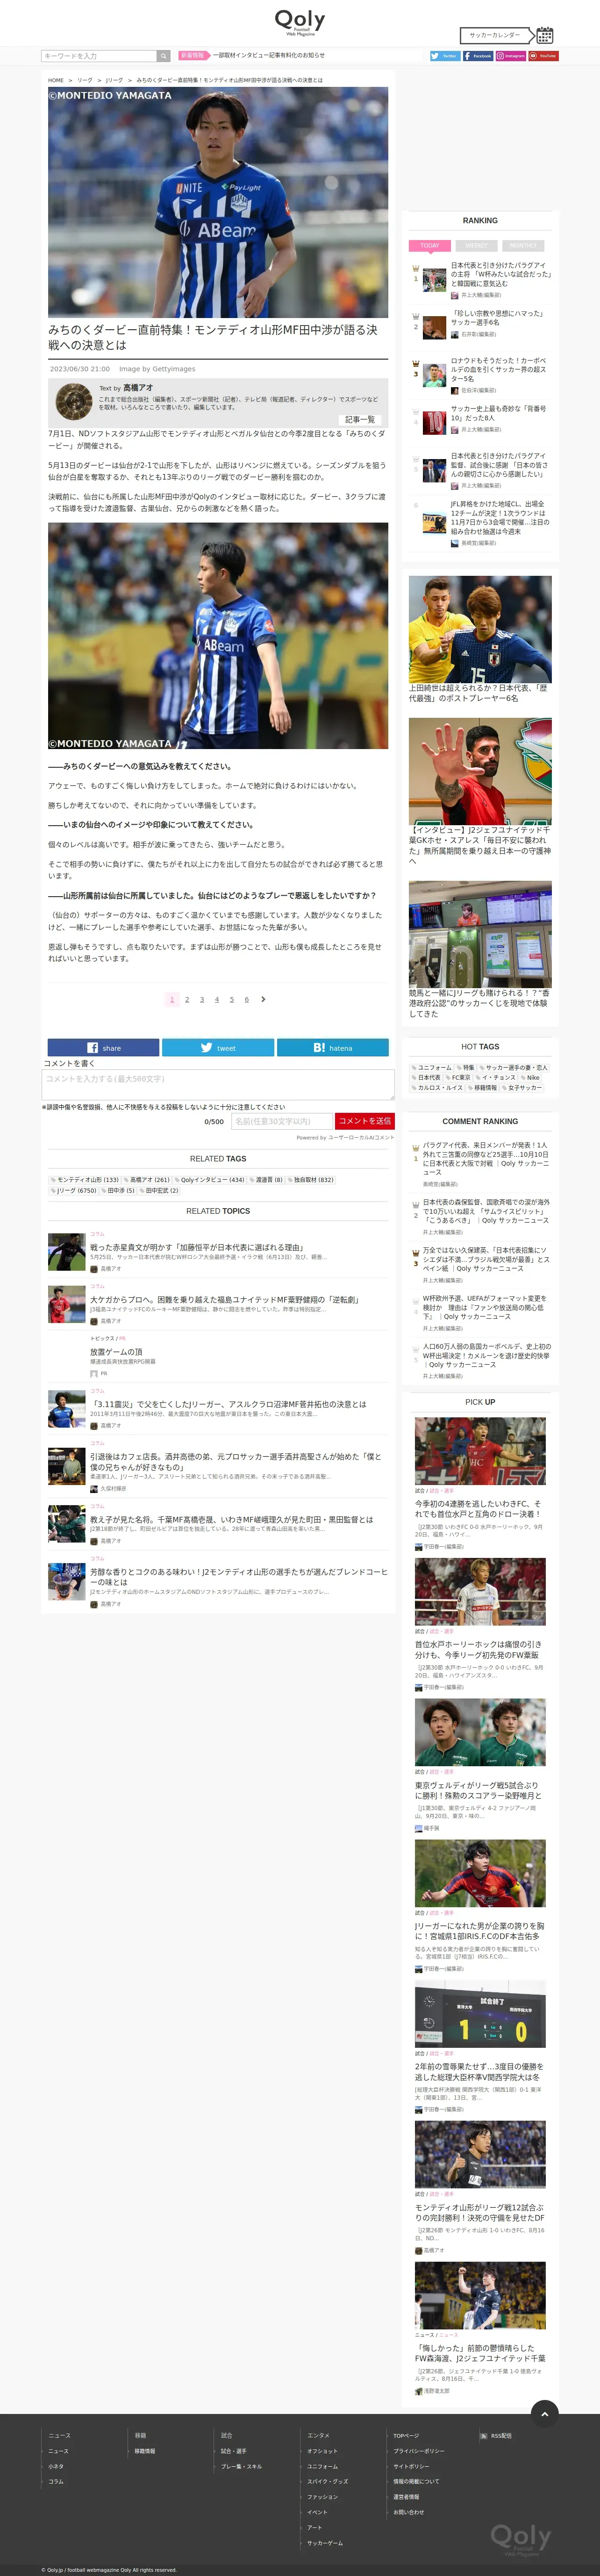Open the RSS配信 feed link
The height and width of the screenshot is (2576, 600).
tap(495, 2435)
